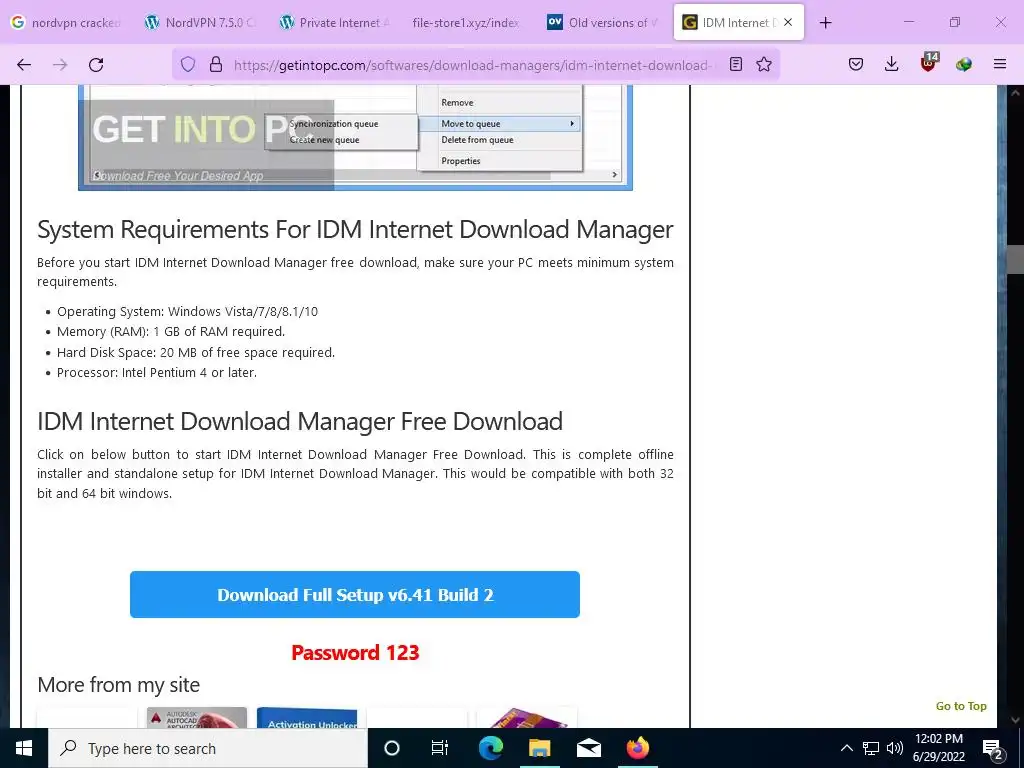
Task: Open File Explorer from the taskbar
Action: tap(539, 748)
